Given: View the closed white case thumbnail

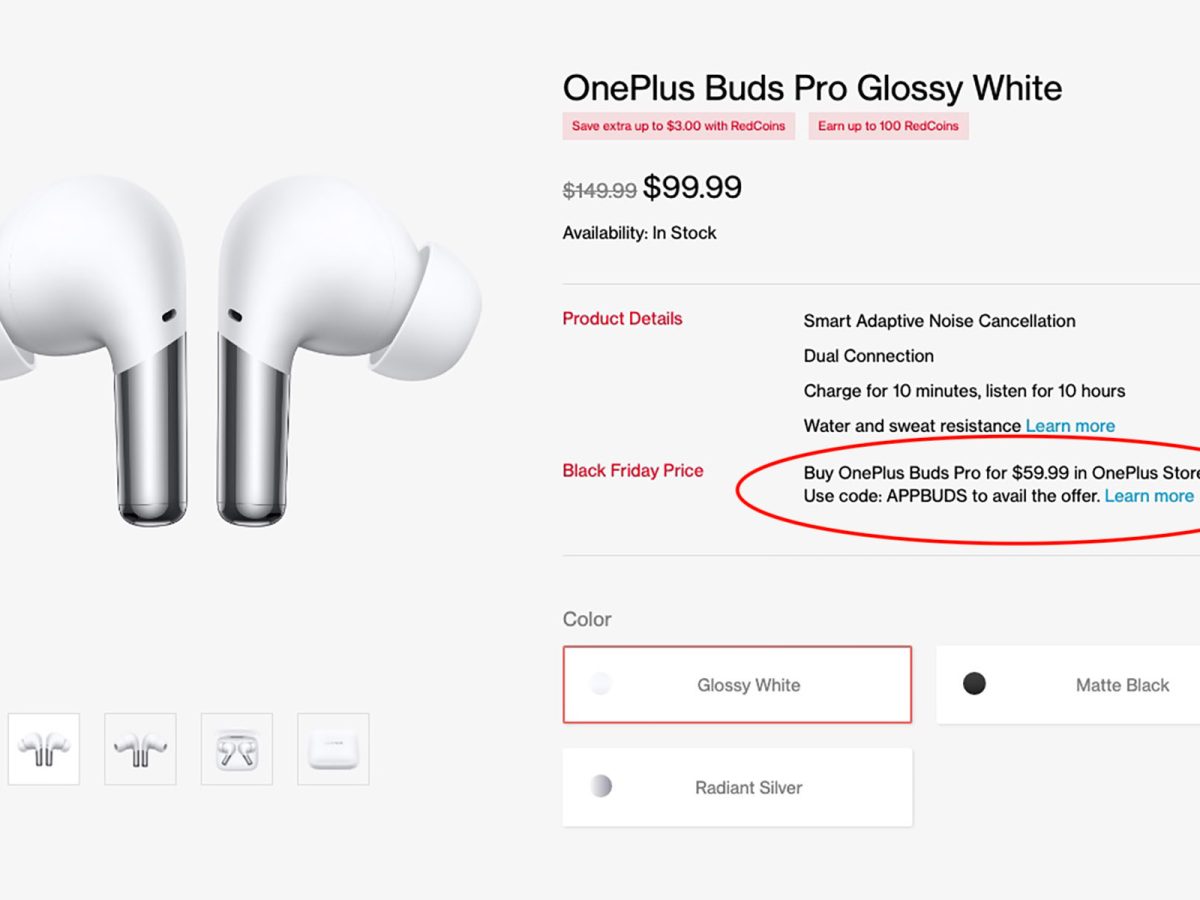Looking at the screenshot, I should (333, 749).
